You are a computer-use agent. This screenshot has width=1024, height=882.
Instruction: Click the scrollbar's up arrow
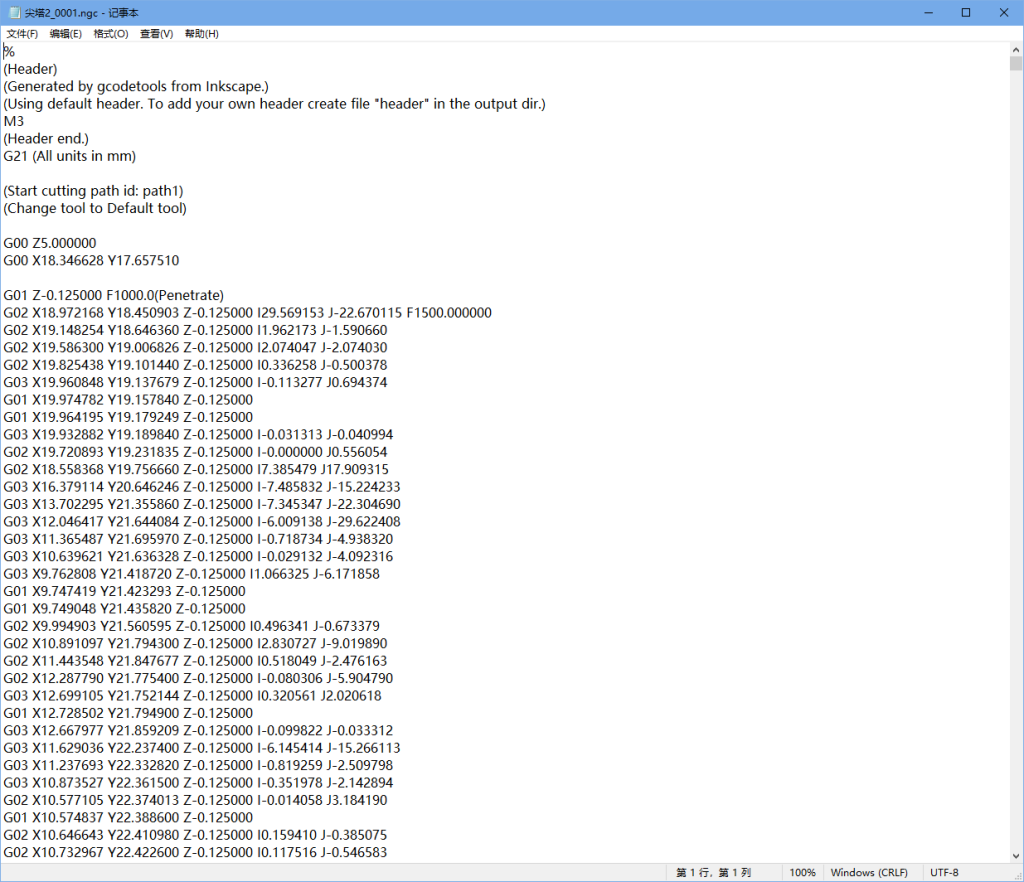coord(1015,49)
